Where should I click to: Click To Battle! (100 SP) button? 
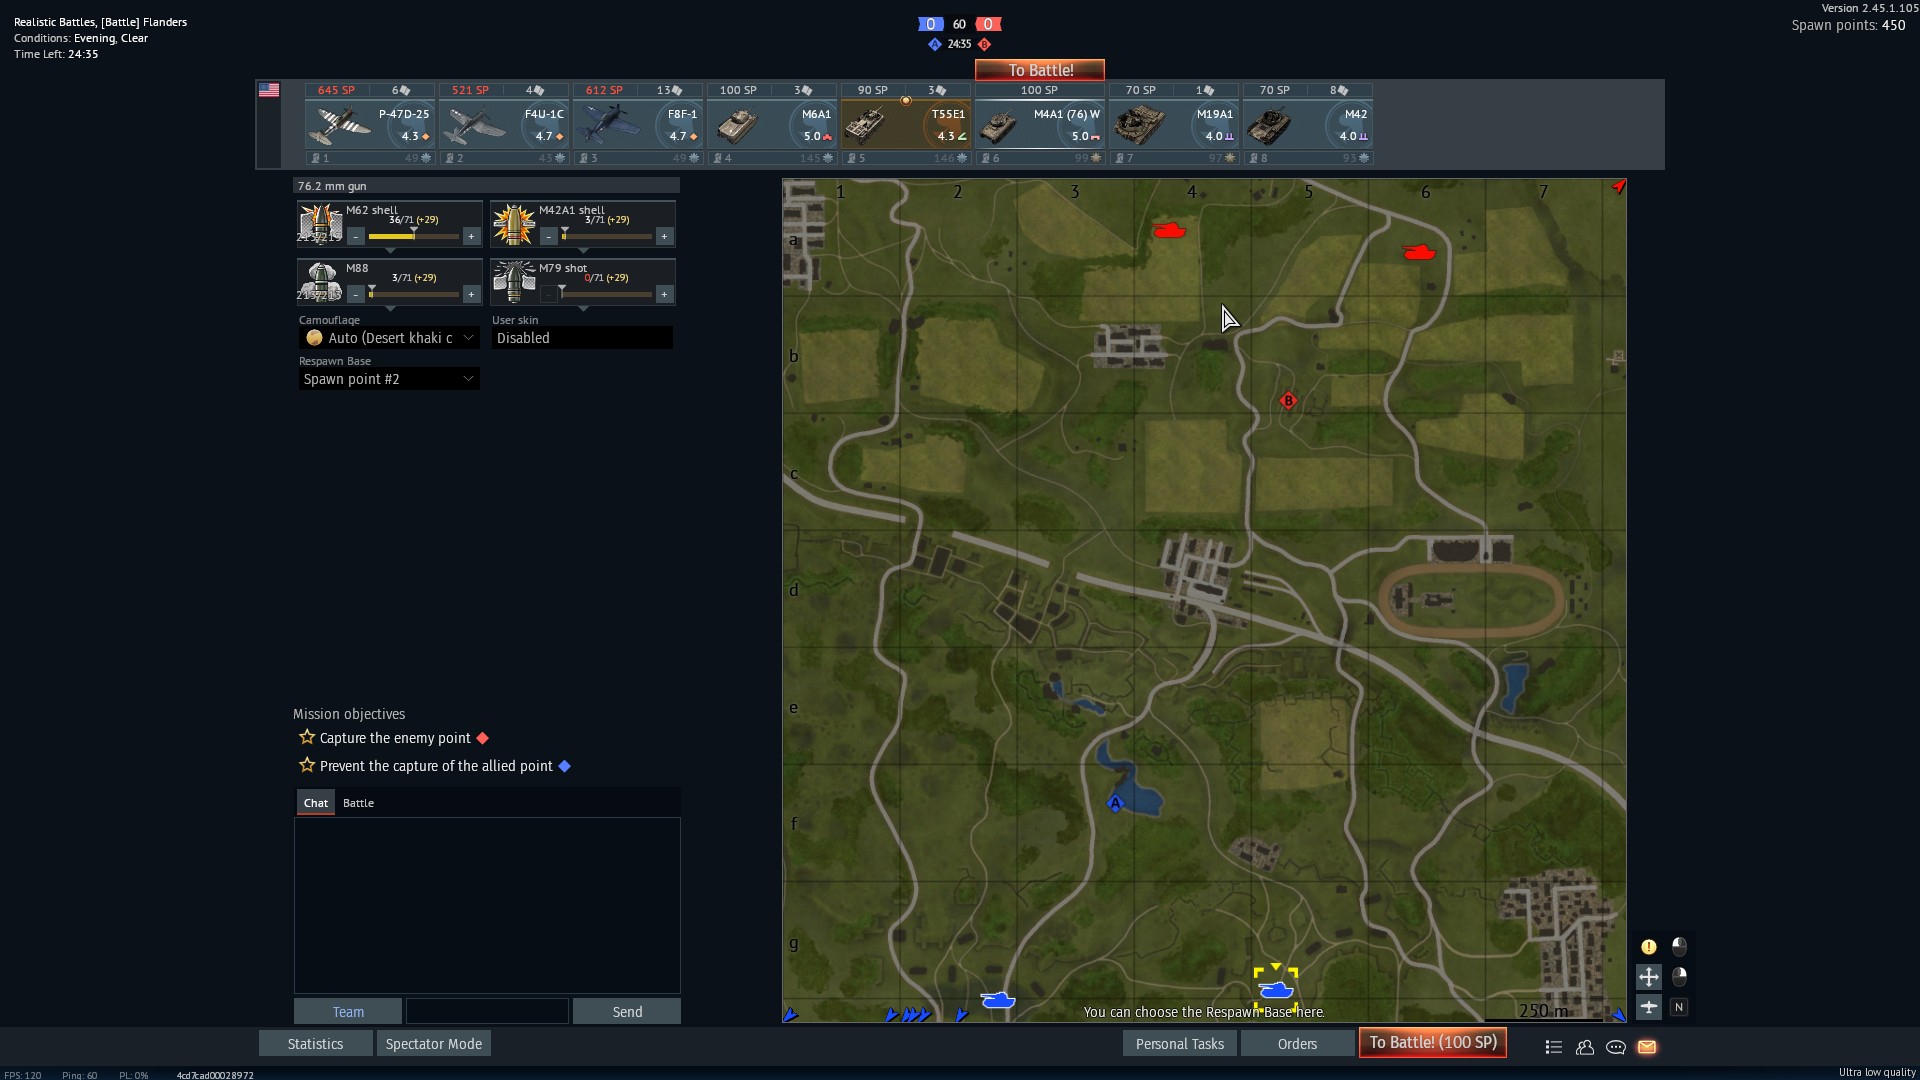coord(1433,1043)
